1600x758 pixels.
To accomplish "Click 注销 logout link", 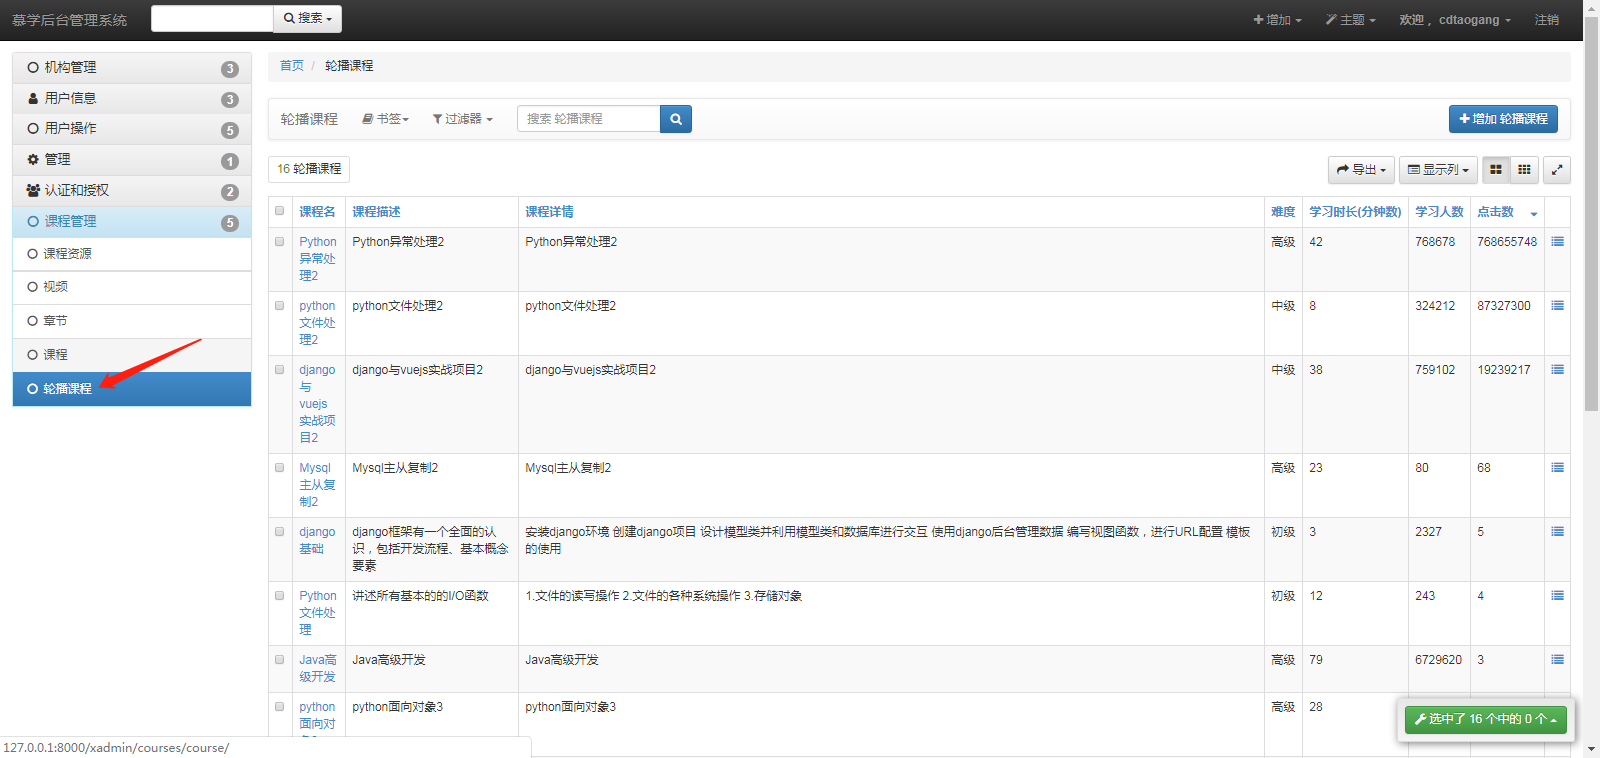I will click(1547, 20).
